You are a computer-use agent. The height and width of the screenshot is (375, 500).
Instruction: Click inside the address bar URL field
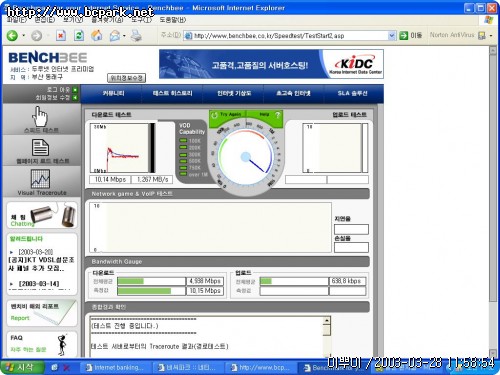pos(290,35)
